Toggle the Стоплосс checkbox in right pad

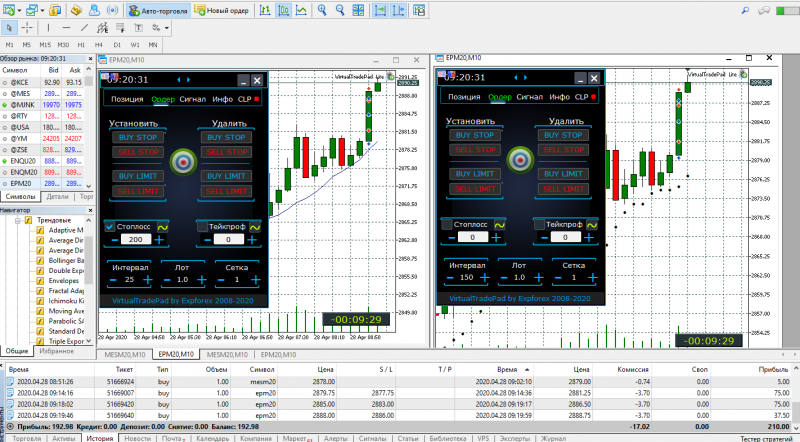447,224
